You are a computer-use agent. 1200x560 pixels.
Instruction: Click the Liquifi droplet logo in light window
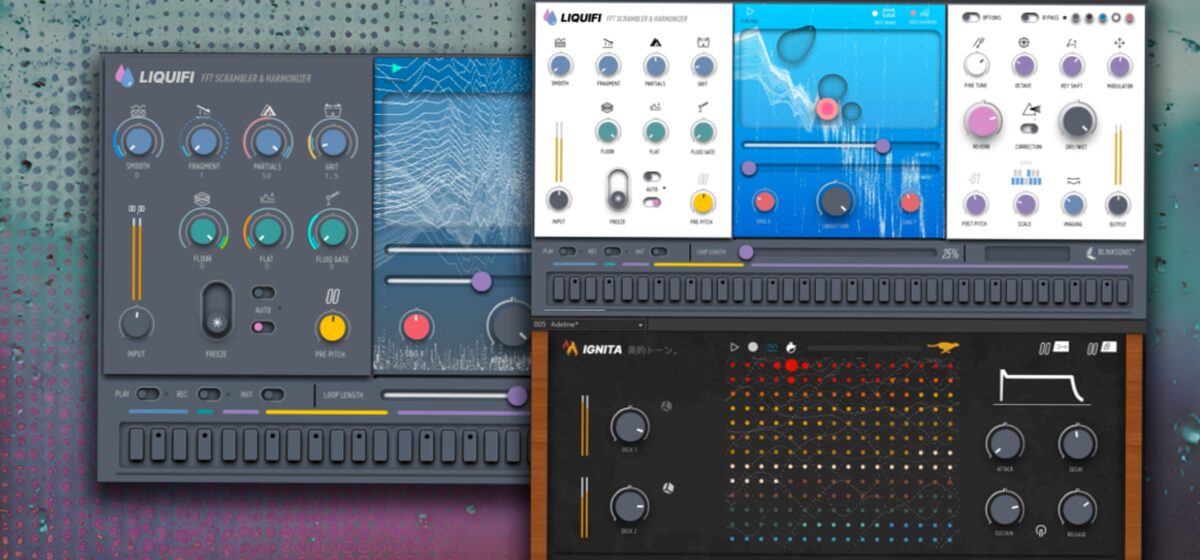[550, 17]
